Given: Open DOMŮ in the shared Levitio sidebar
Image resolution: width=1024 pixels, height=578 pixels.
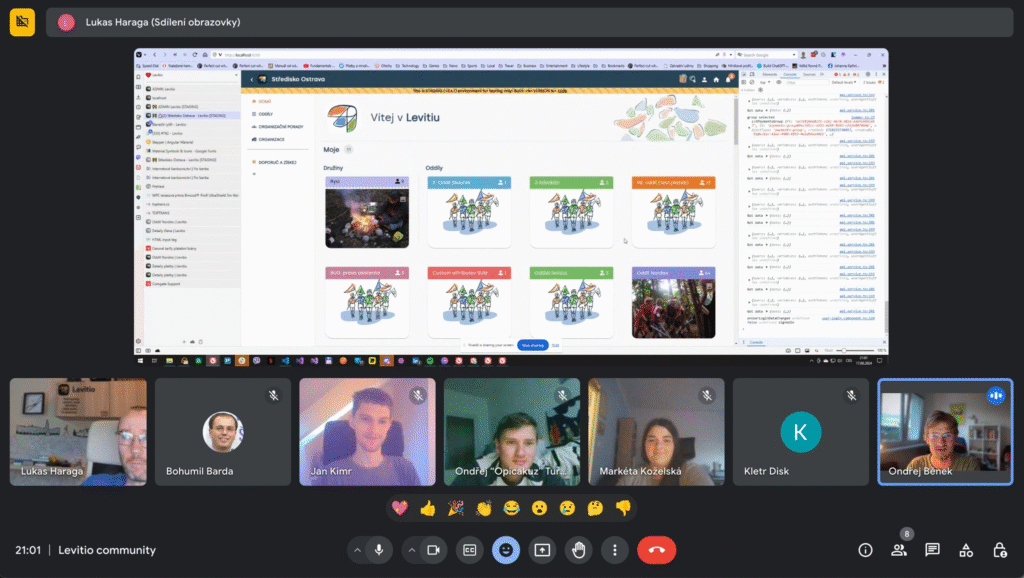Looking at the screenshot, I should [x=262, y=101].
